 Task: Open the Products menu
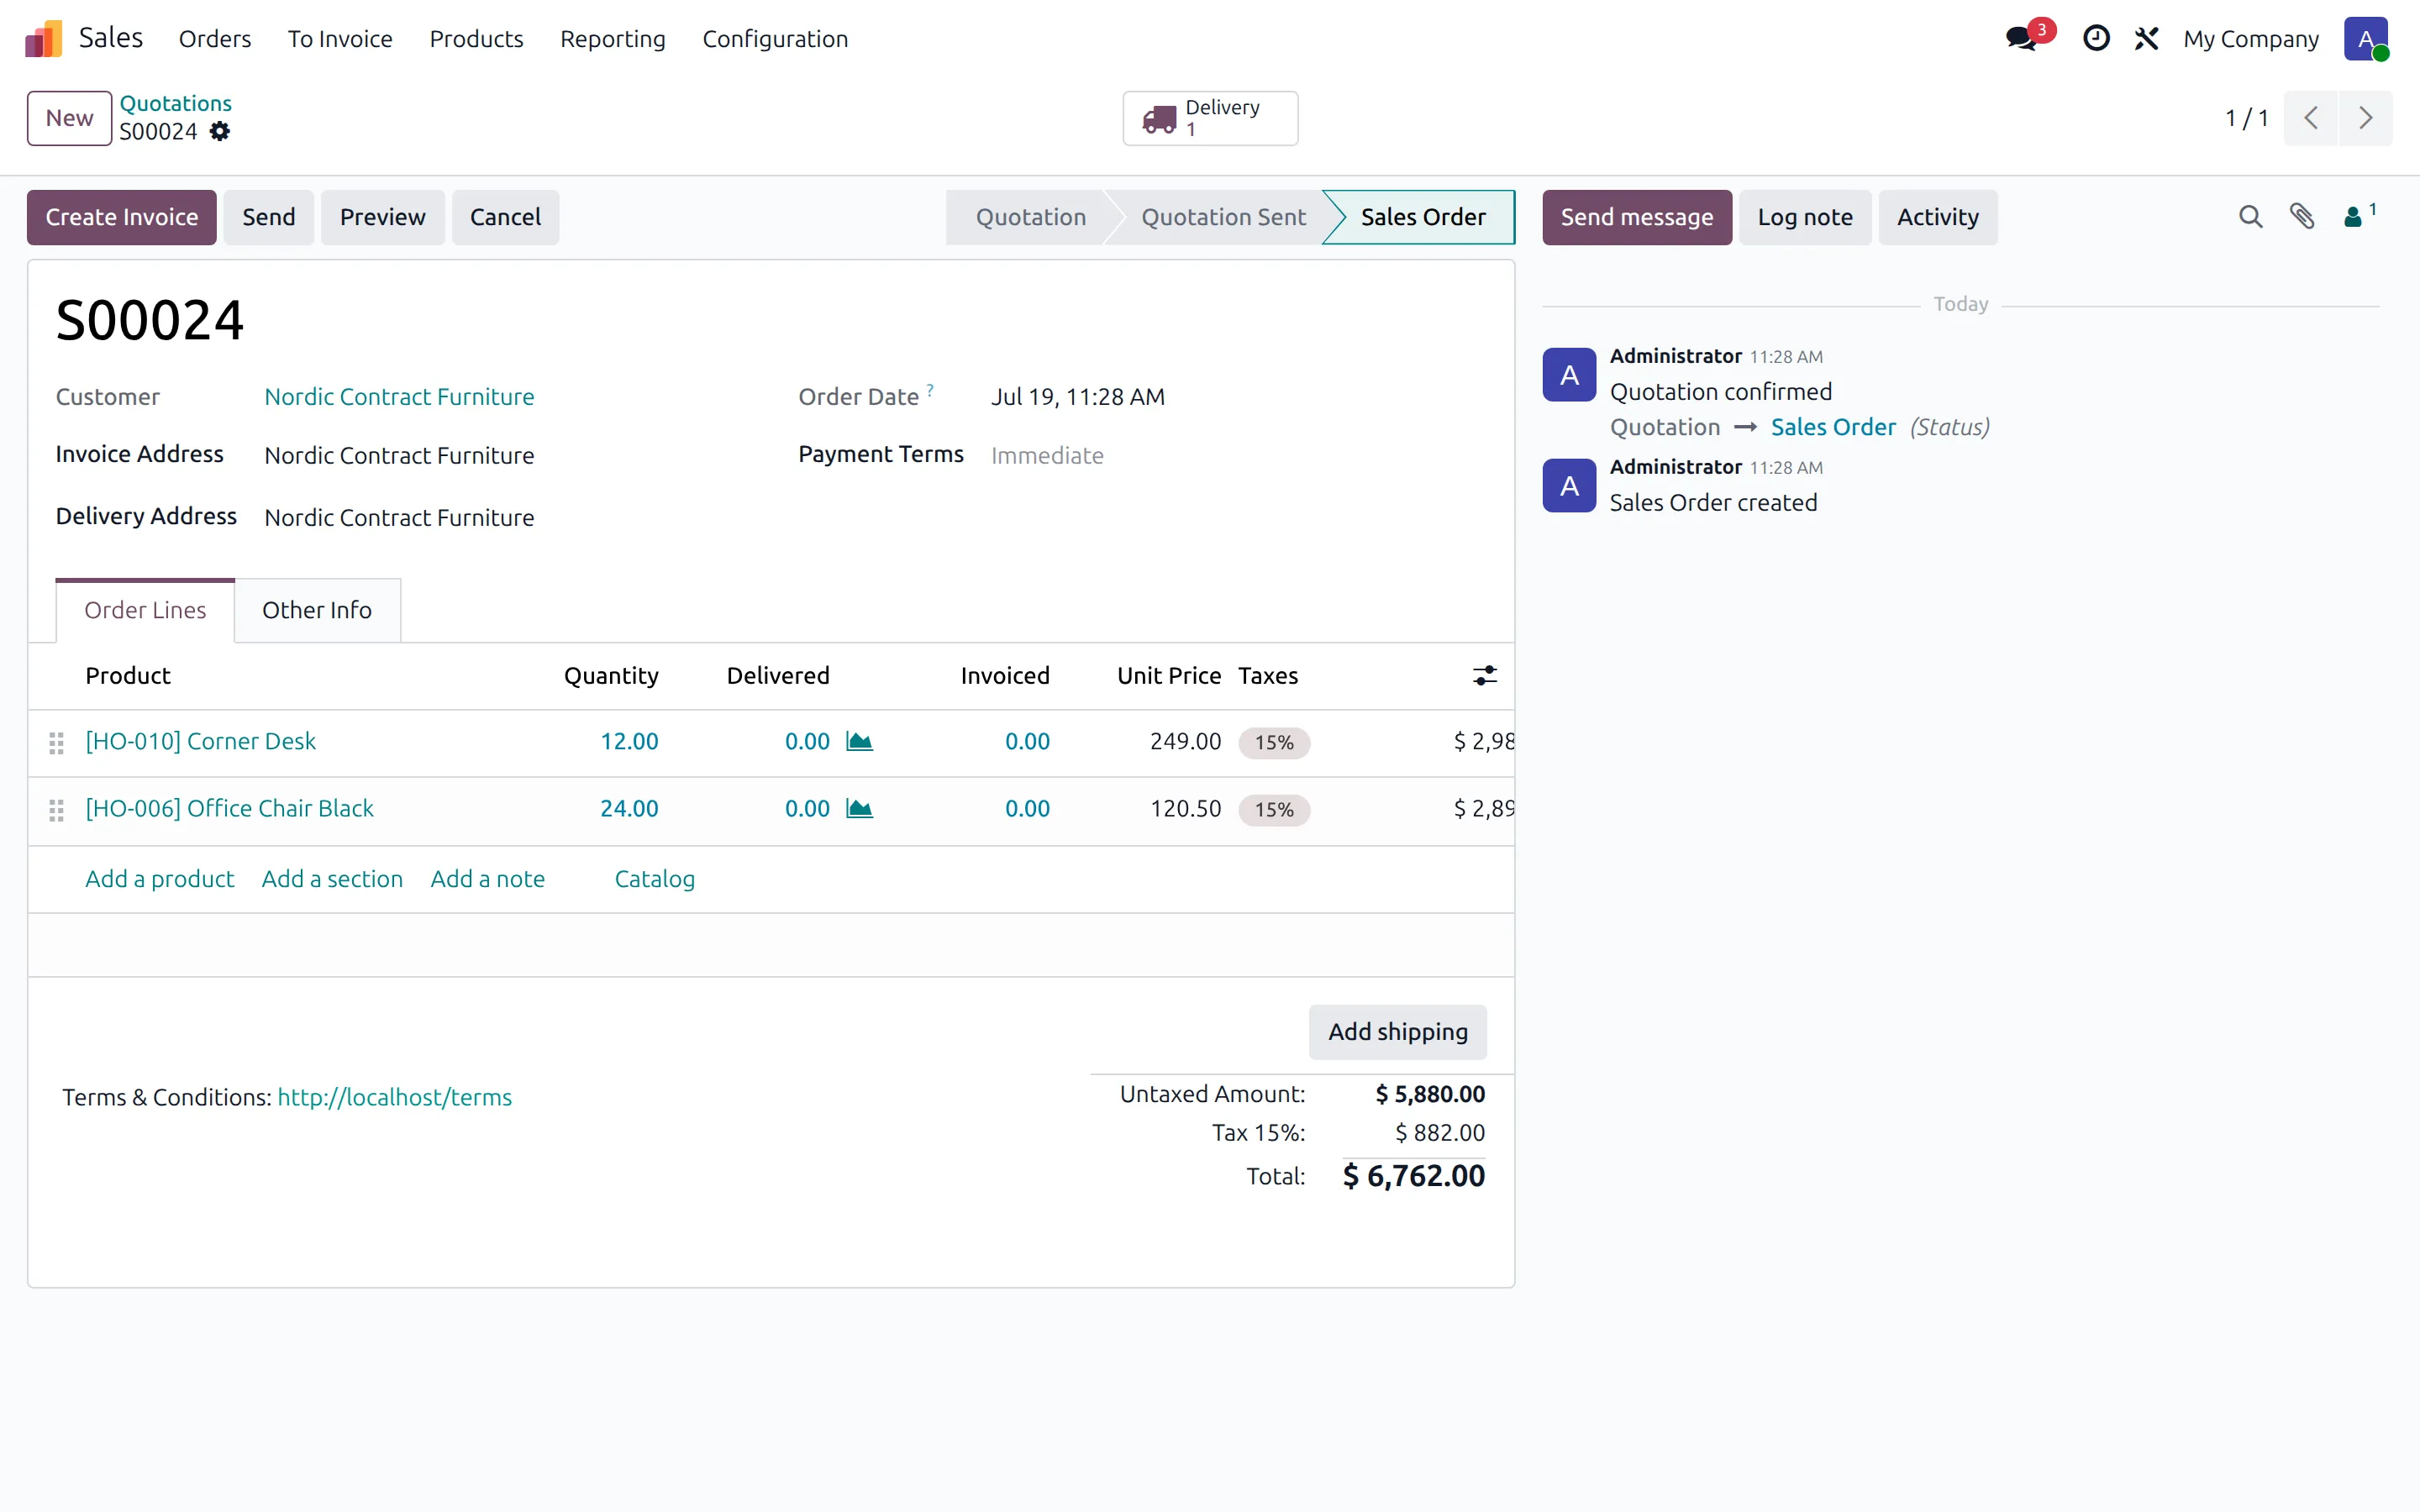click(476, 39)
